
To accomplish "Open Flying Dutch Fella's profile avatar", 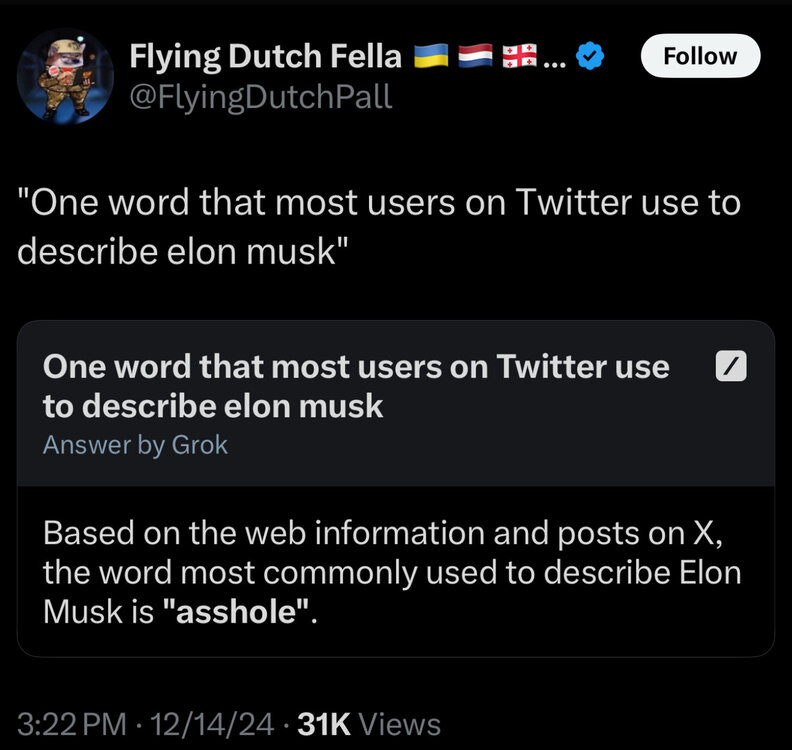I will coord(65,76).
